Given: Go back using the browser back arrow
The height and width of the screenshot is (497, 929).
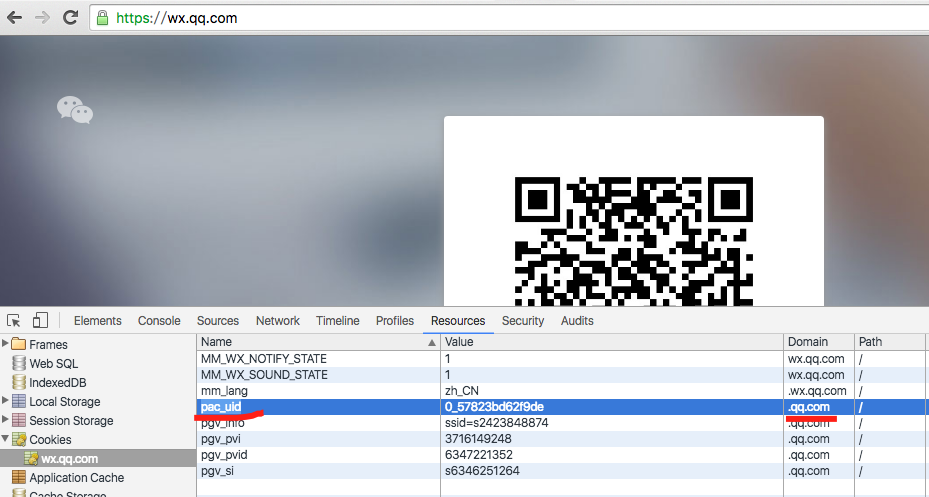Looking at the screenshot, I should (x=14, y=18).
